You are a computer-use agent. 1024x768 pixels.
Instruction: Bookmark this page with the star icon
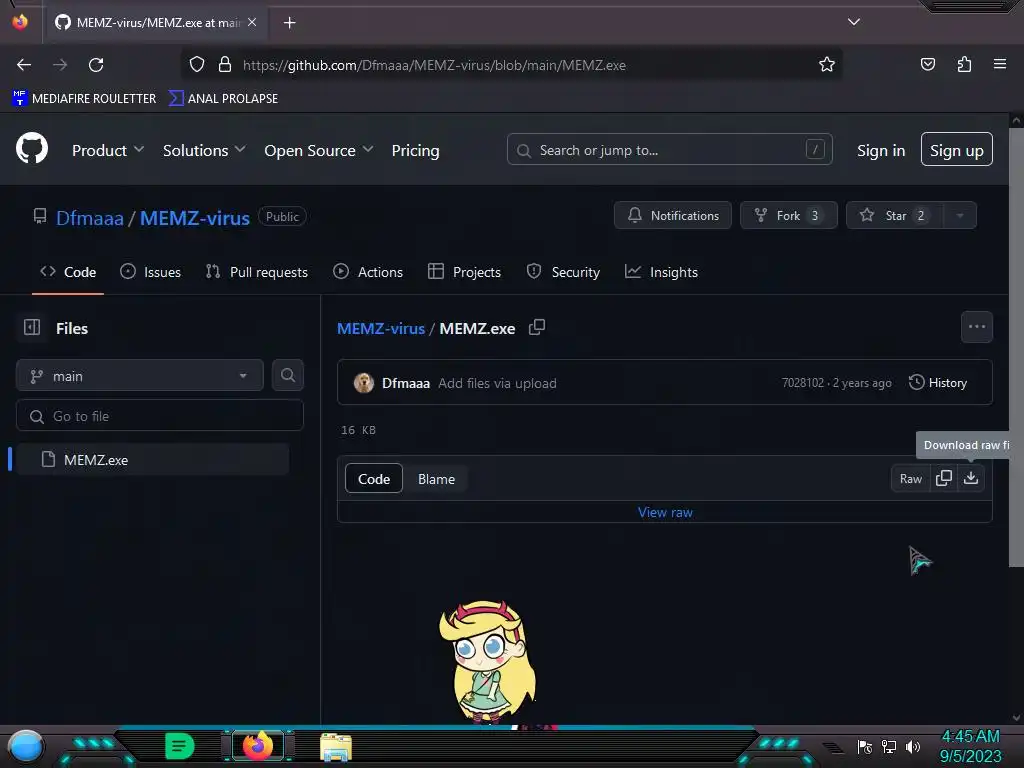827,65
